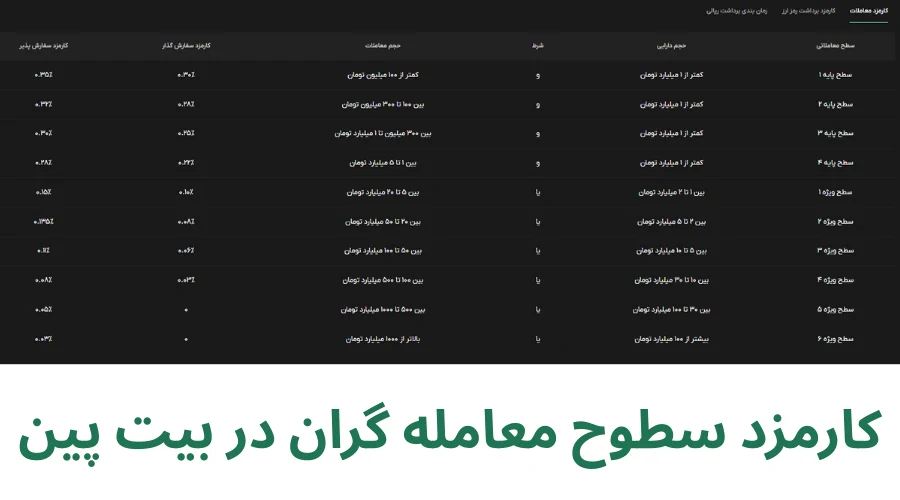900x500 pixels.
Task: Click asset volume بین ۱ تا ۲ میلیارد تومان
Action: pos(671,192)
